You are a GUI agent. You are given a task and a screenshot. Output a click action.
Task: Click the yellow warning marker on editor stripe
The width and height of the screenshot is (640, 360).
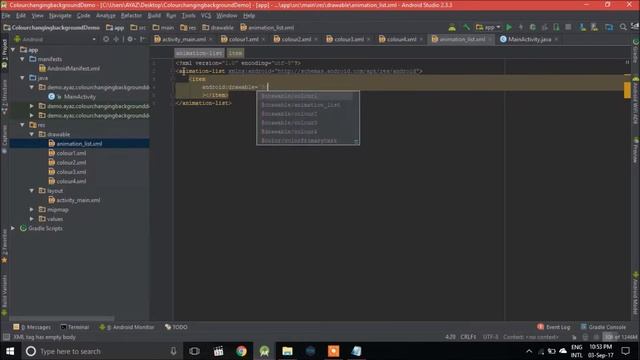click(x=627, y=90)
